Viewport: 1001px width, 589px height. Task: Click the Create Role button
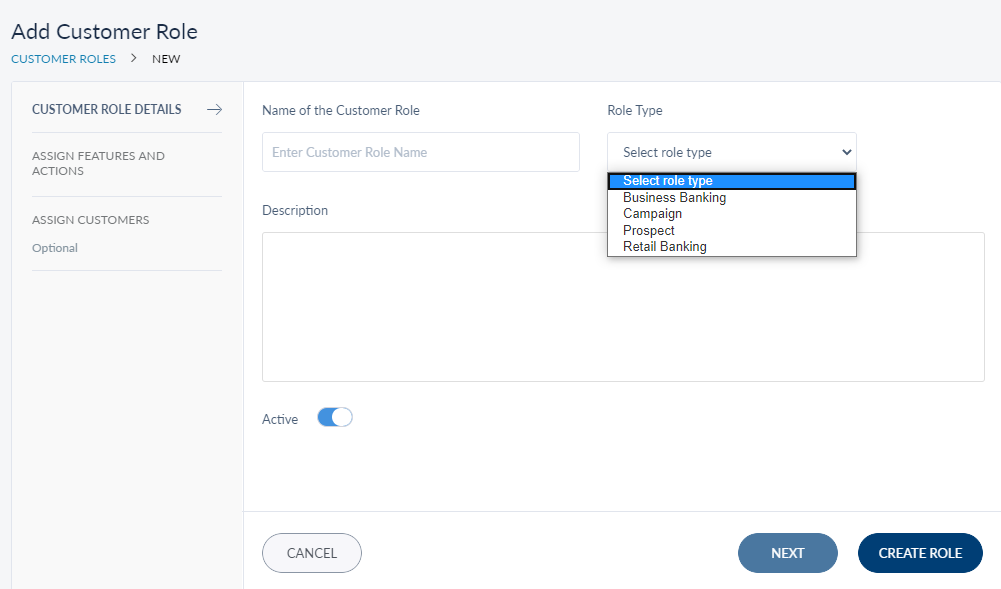pyautogui.click(x=920, y=553)
